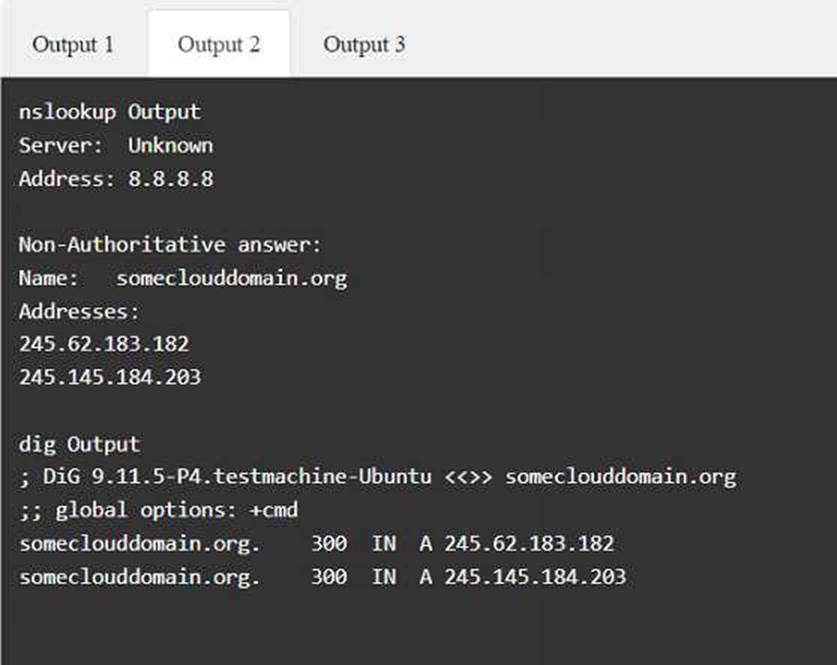This screenshot has width=837, height=665.
Task: Click nslookup address 245.62.183.182
Action: tap(104, 344)
